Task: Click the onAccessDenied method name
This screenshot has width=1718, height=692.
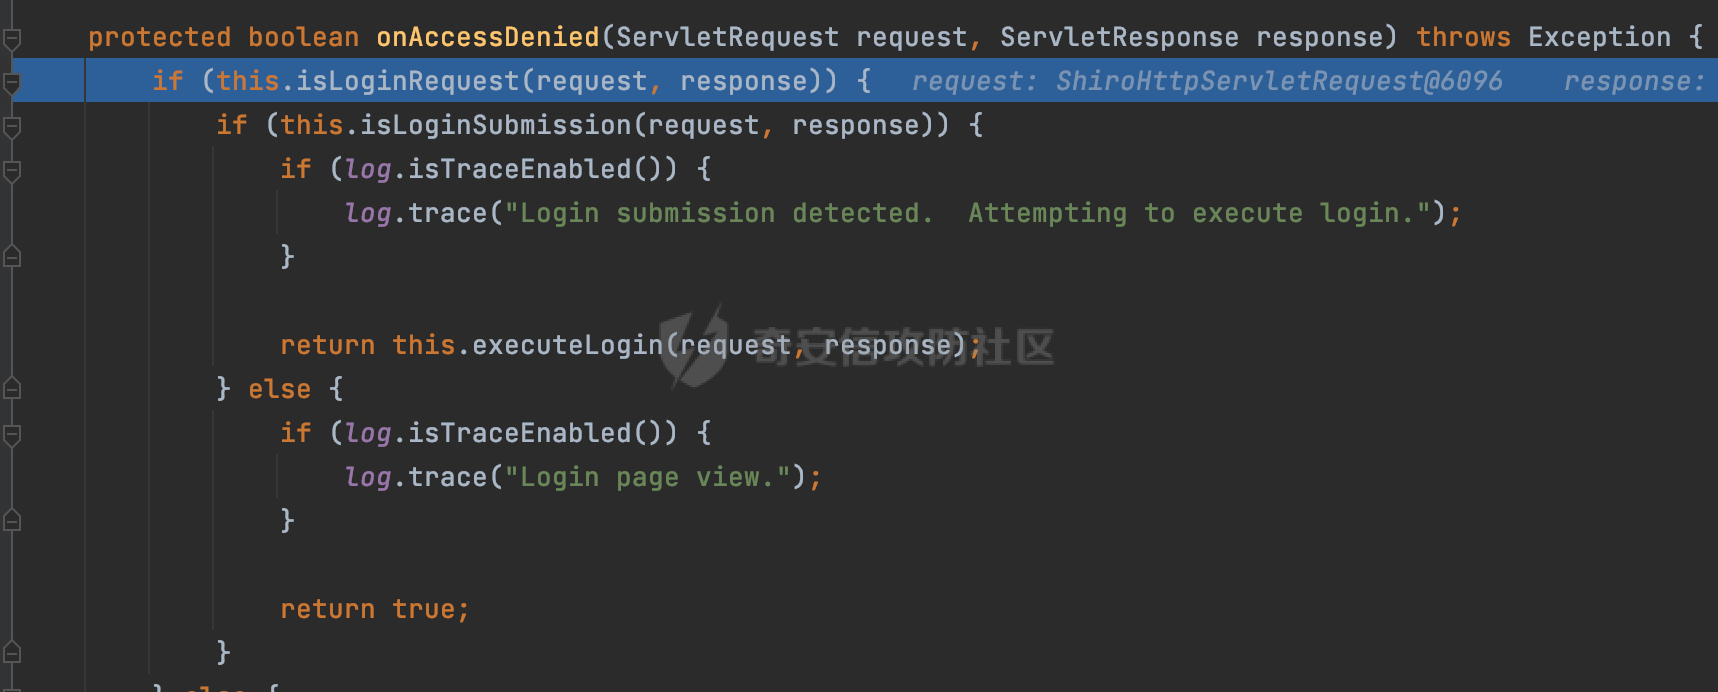Action: (487, 37)
